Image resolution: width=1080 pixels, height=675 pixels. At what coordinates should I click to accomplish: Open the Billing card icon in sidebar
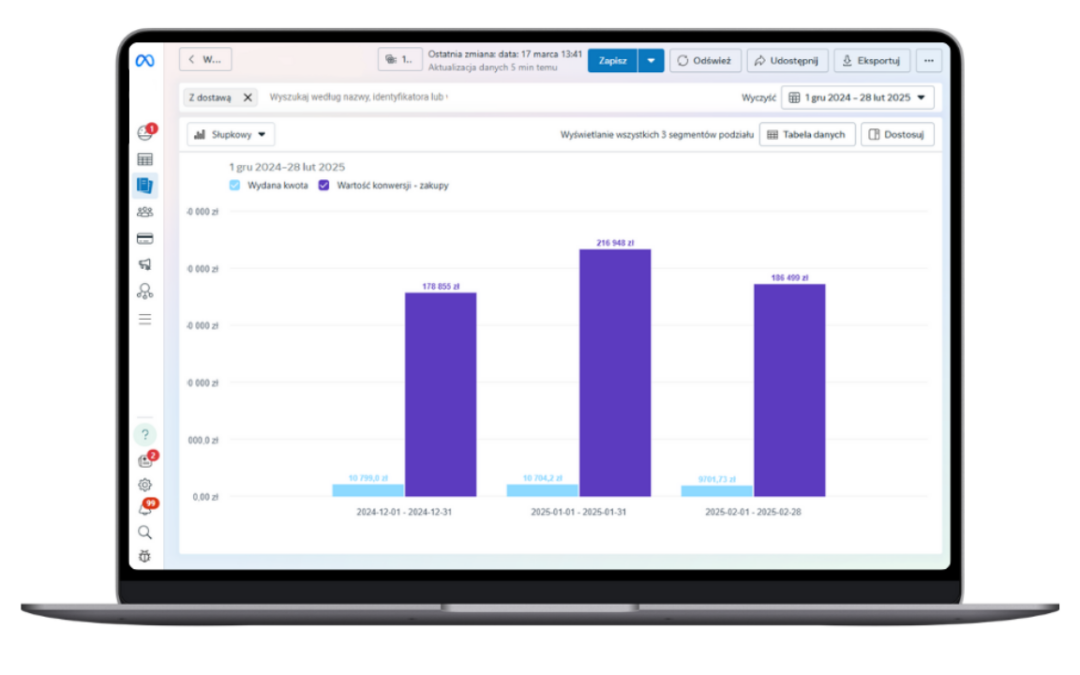pos(145,239)
